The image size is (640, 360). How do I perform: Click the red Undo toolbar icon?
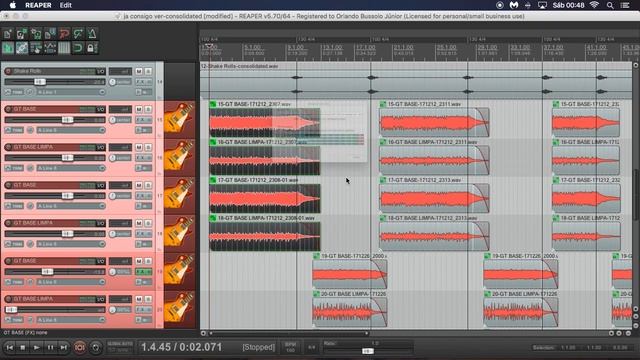pos(64,33)
